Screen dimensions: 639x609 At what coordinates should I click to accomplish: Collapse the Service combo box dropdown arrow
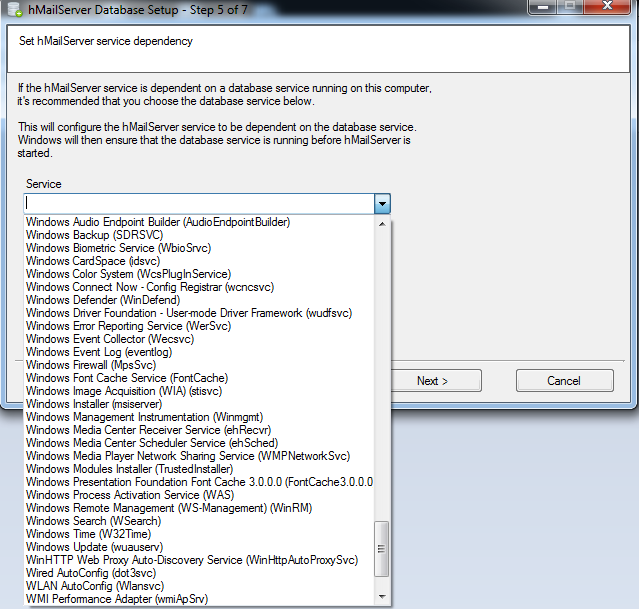[382, 203]
